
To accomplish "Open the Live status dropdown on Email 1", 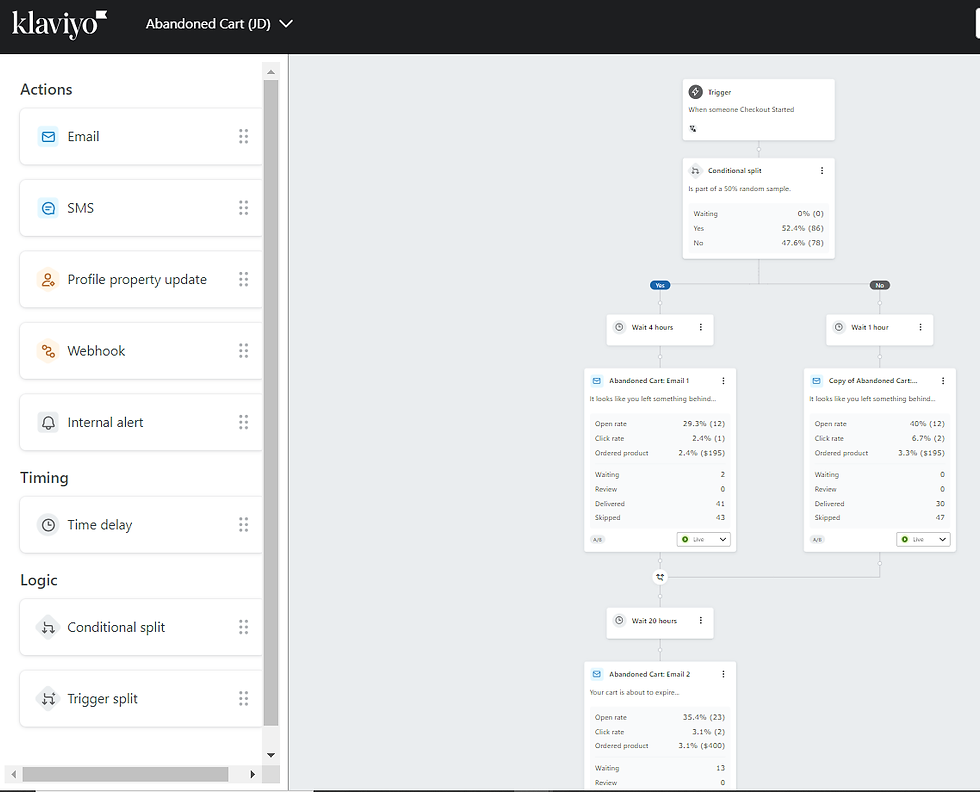I will pyautogui.click(x=704, y=539).
